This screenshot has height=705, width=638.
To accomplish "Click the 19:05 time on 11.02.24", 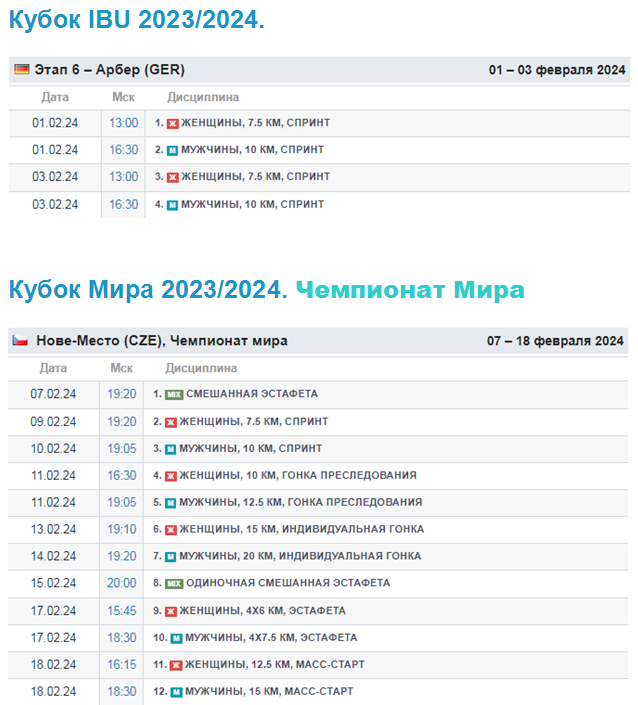I will [x=122, y=503].
